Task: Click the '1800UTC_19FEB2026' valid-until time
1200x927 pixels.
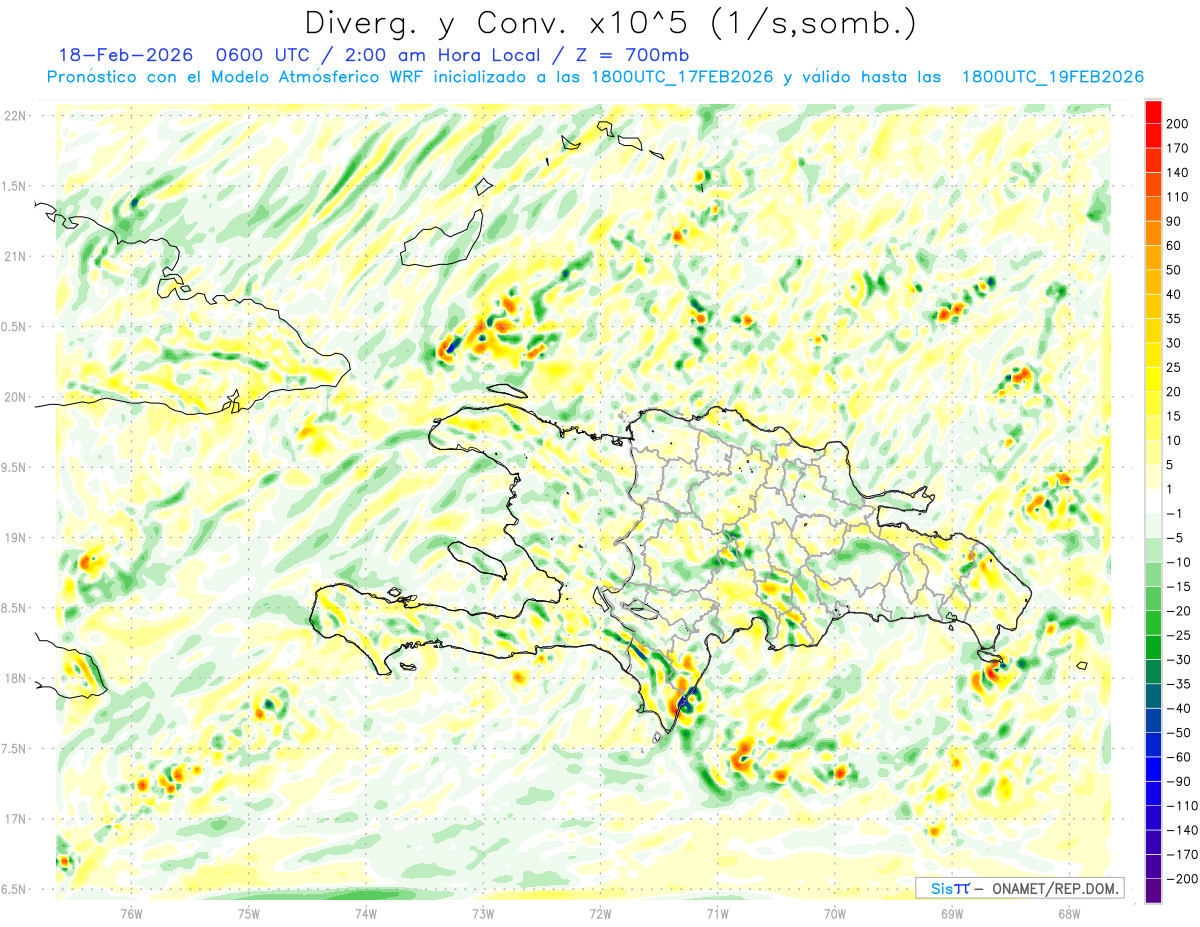Action: click(x=1052, y=77)
